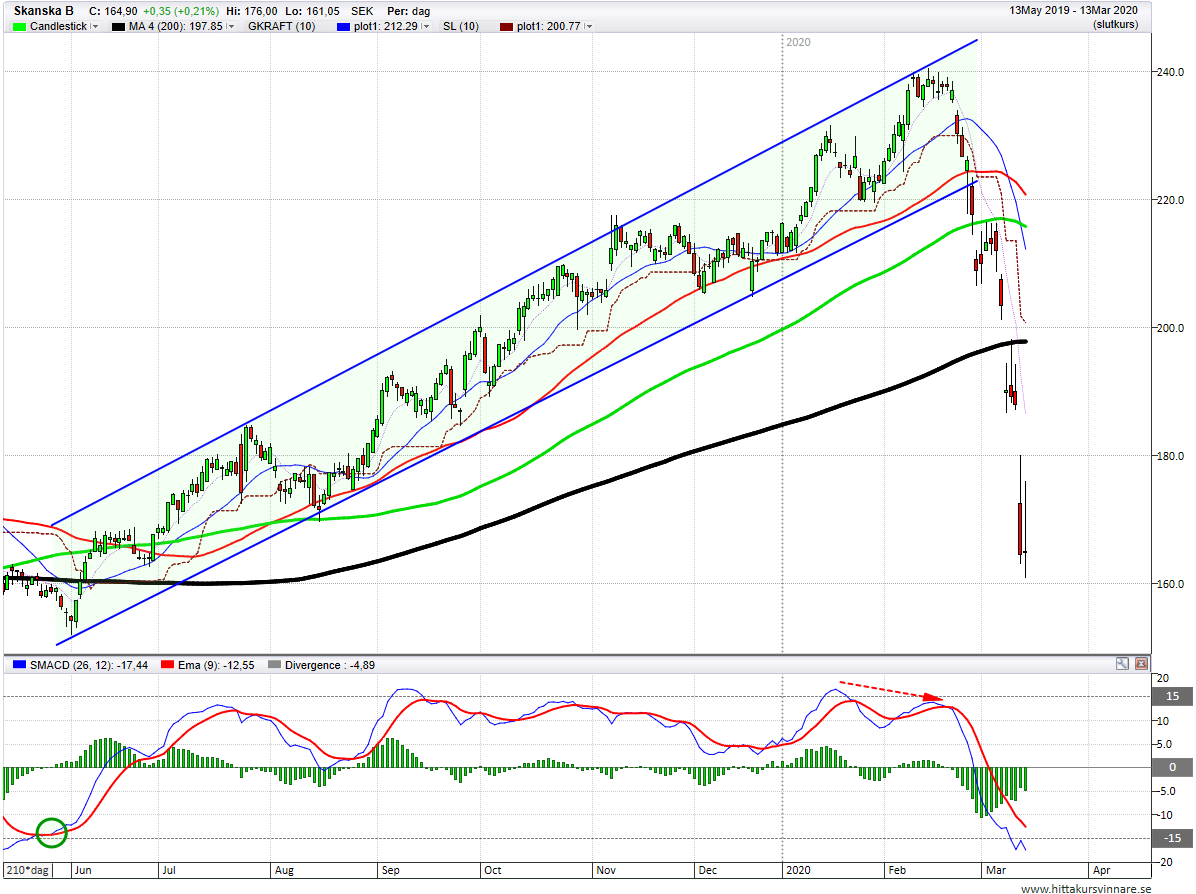
Task: Click the Ema (9): -12,55 label
Action: tap(216, 665)
